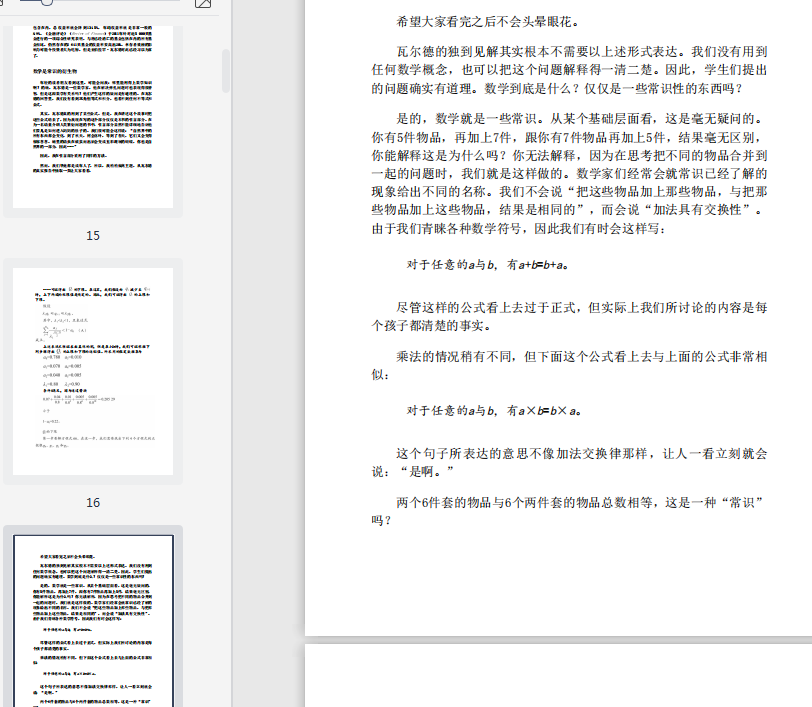Click the enlarge thumbnails icon
The width and height of the screenshot is (812, 707).
203,3
